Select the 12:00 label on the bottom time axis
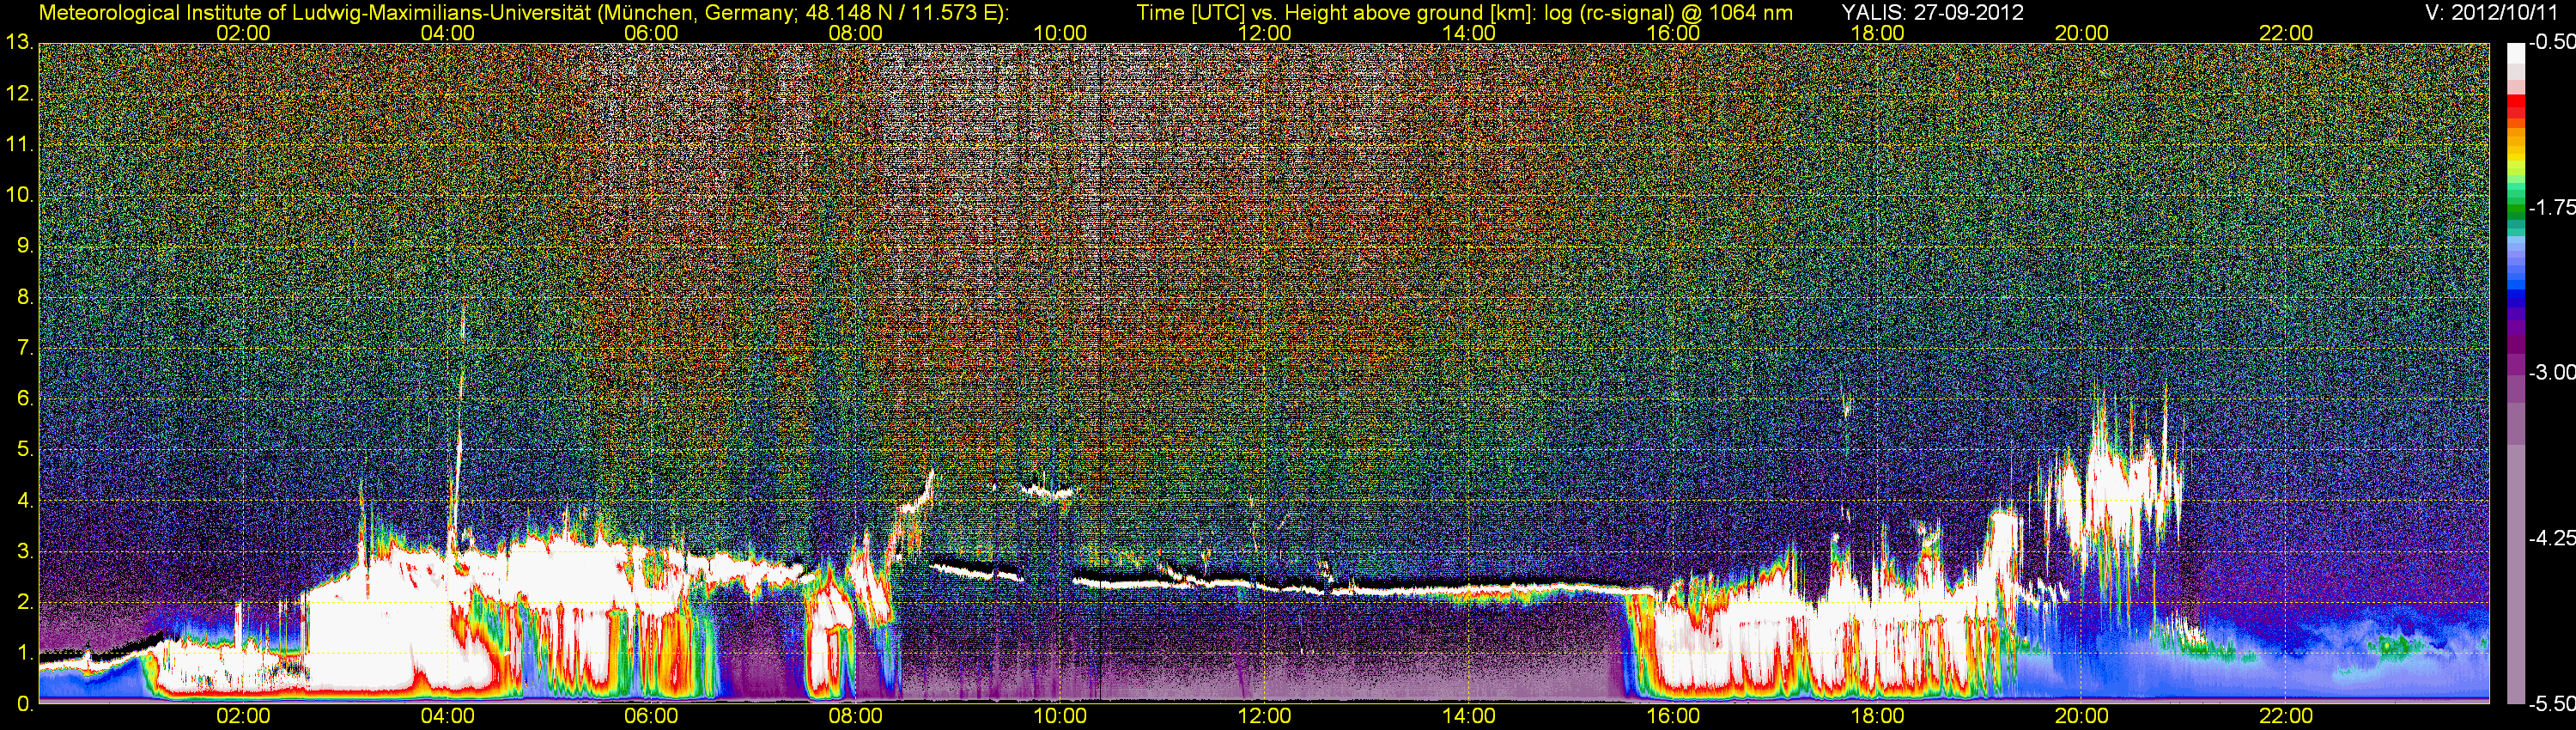The width and height of the screenshot is (2576, 730). tap(1264, 716)
